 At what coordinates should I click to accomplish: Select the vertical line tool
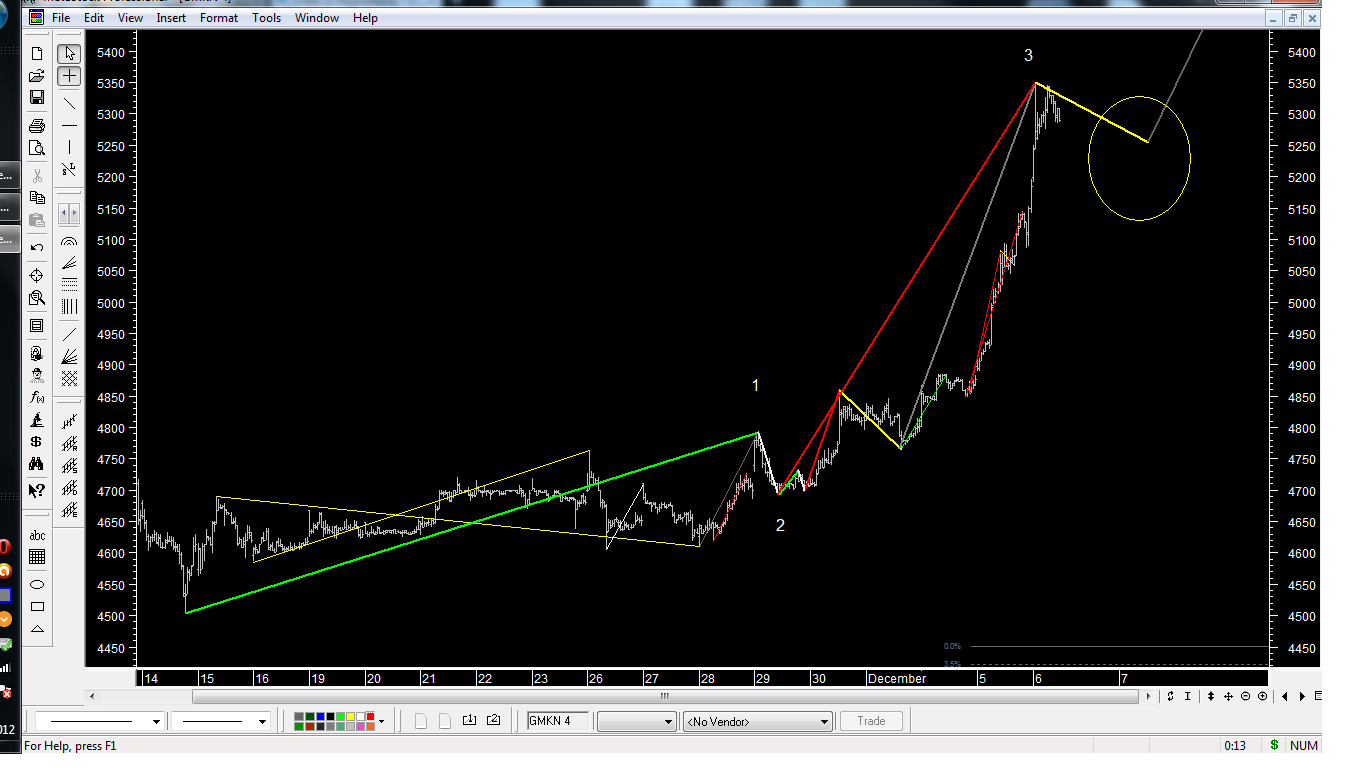[69, 147]
